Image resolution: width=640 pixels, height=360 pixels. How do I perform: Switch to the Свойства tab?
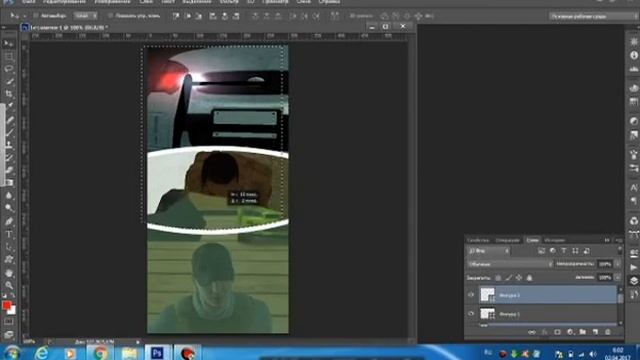pyautogui.click(x=478, y=240)
